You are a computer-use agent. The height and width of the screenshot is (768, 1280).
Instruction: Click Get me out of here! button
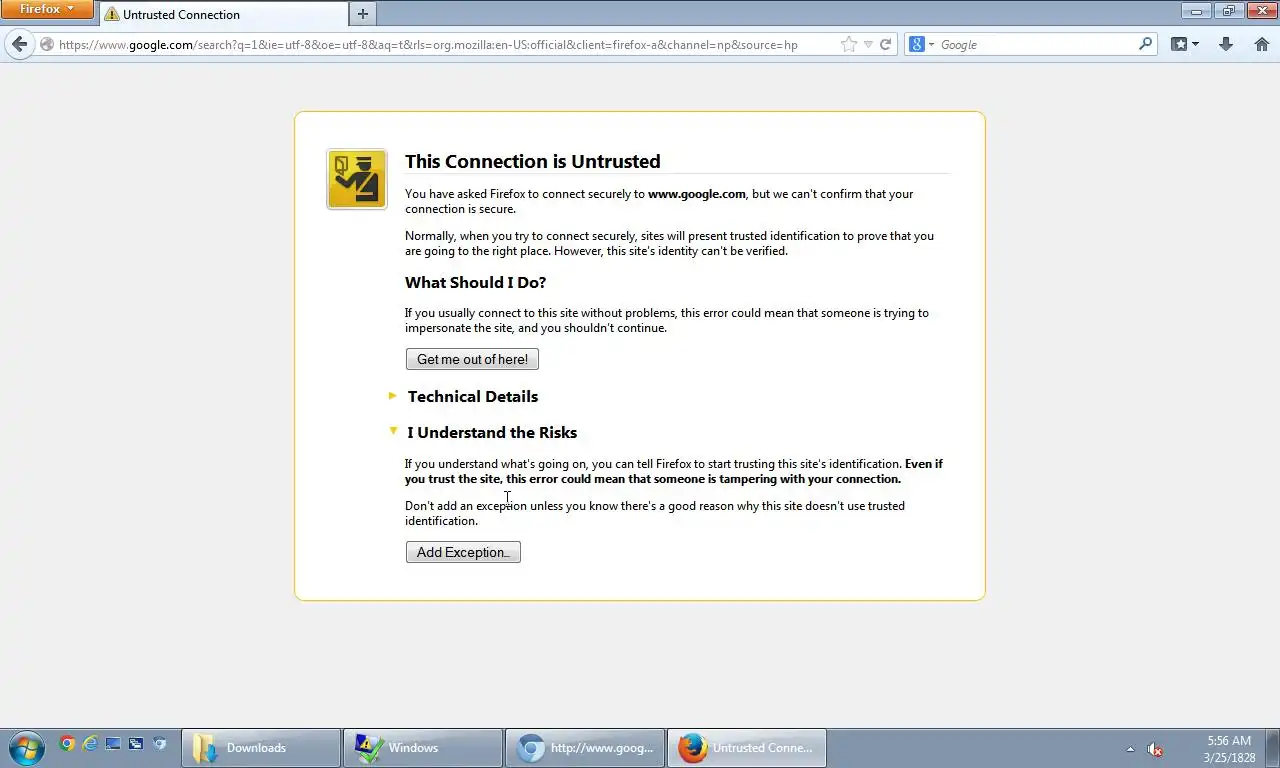coord(472,359)
